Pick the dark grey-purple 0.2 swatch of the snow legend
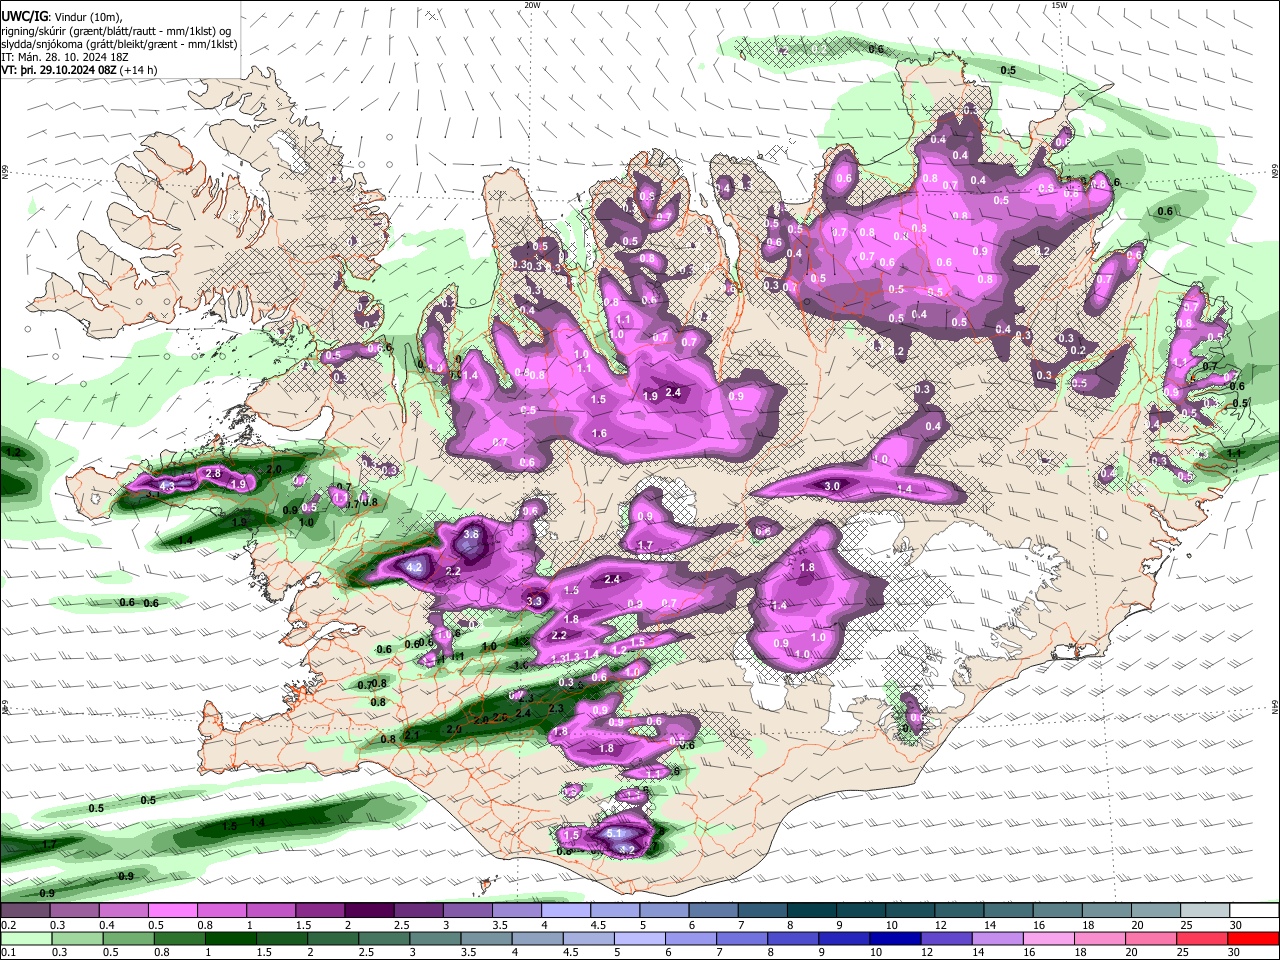Image resolution: width=1280 pixels, height=960 pixels. click(x=25, y=910)
